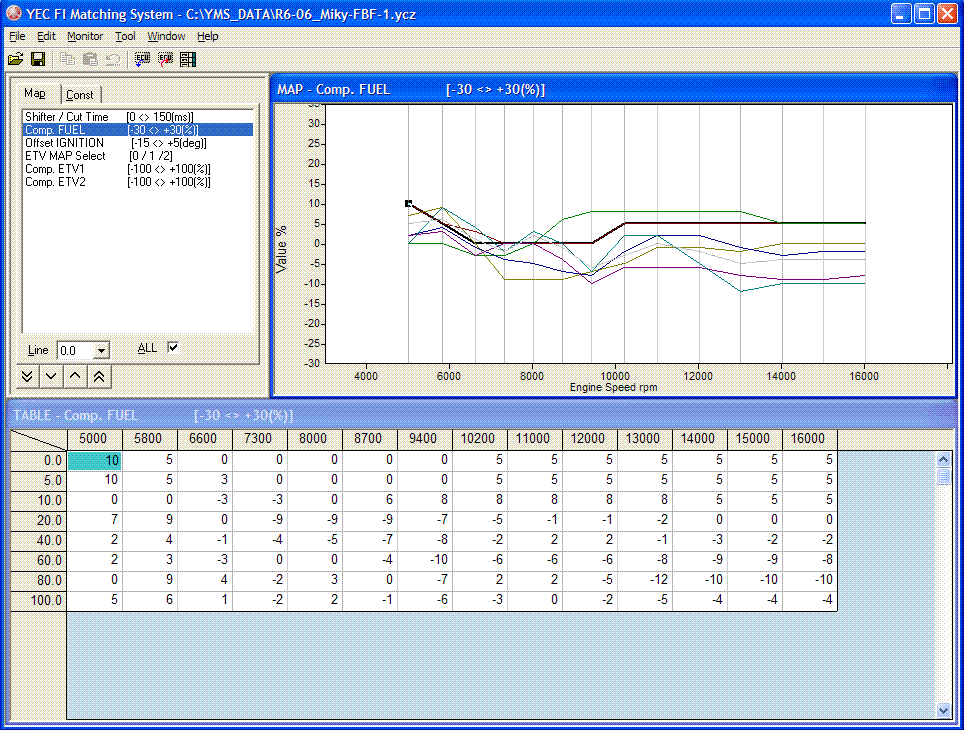Image resolution: width=964 pixels, height=730 pixels.
Task: Select the Comp. FUEL map entry
Action: tap(138, 130)
